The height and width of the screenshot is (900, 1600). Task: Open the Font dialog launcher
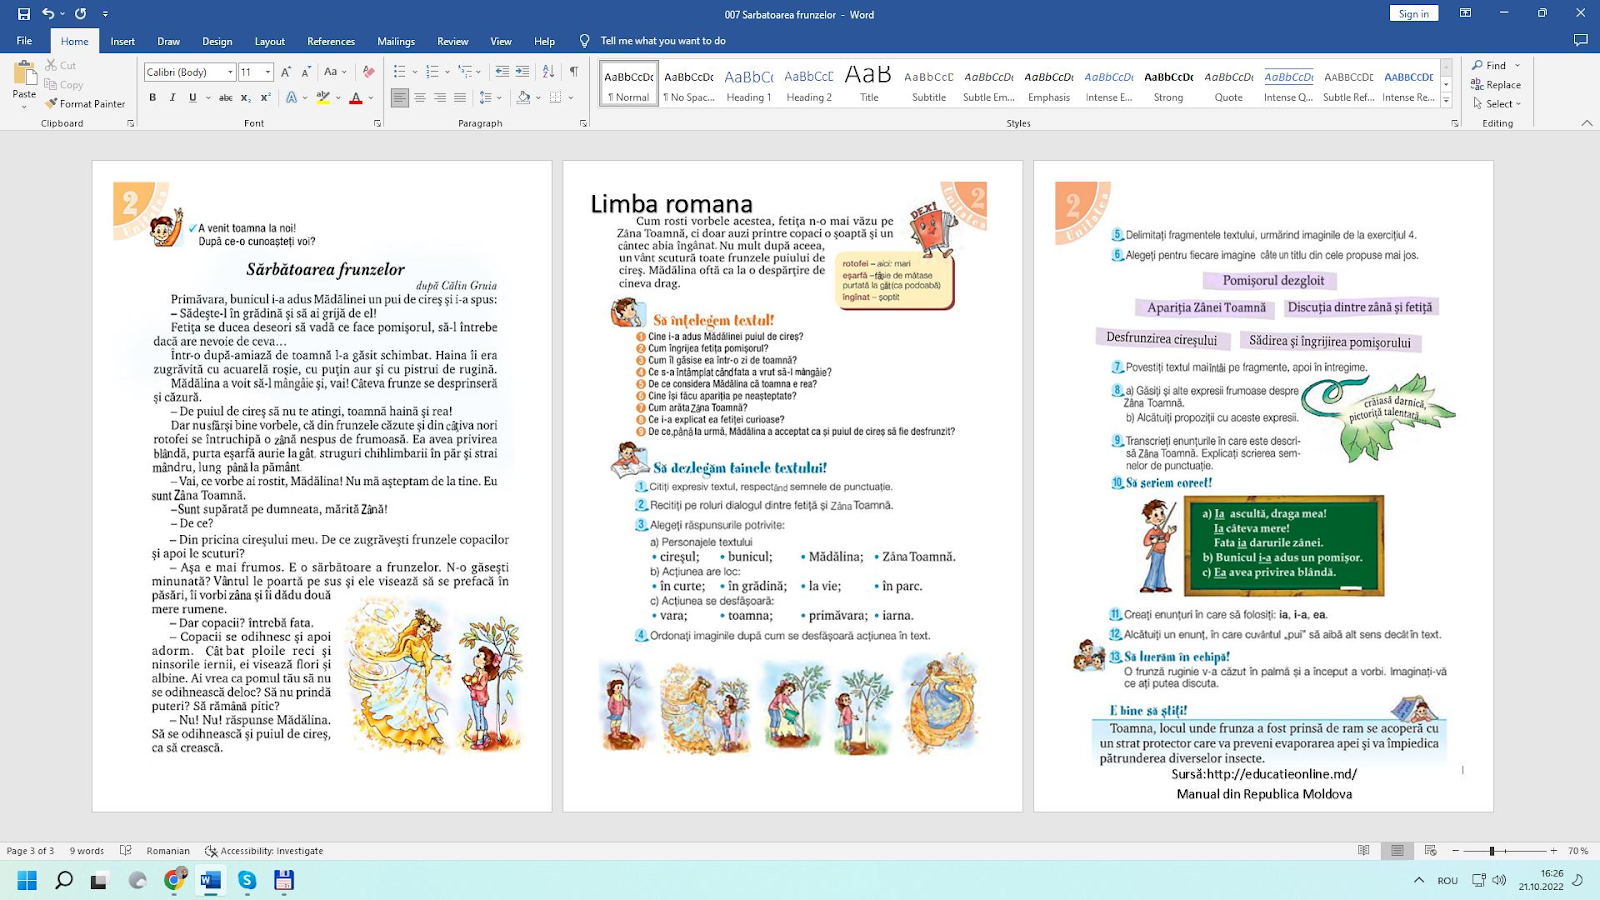pos(377,124)
